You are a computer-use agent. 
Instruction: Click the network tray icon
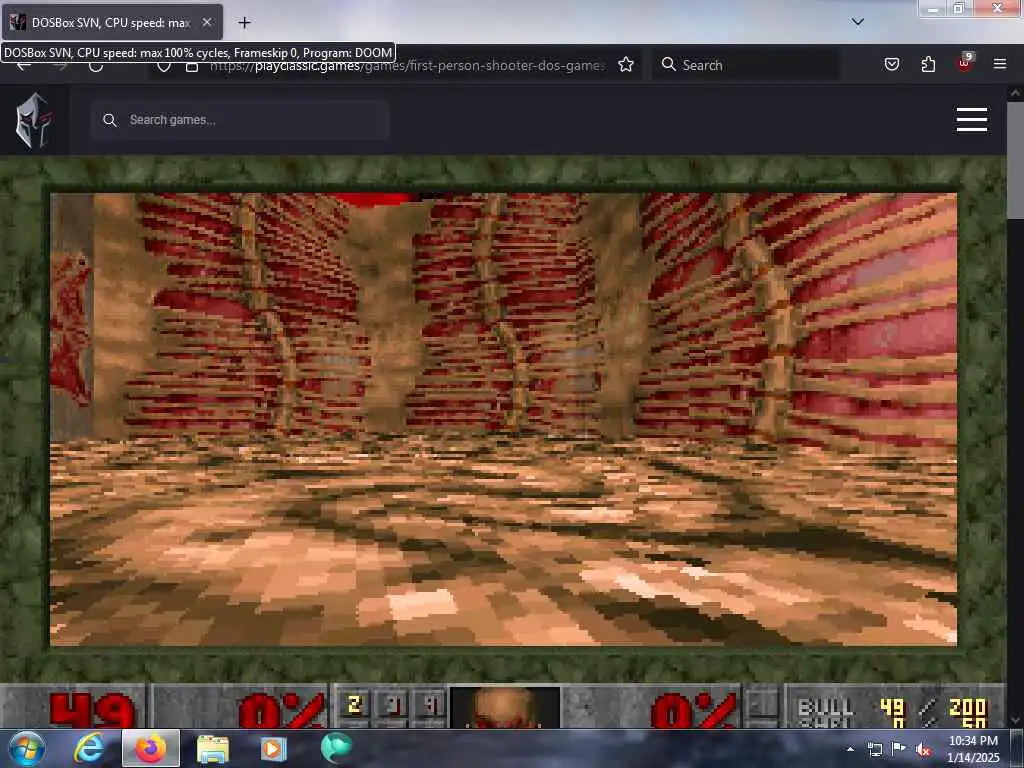click(x=874, y=749)
